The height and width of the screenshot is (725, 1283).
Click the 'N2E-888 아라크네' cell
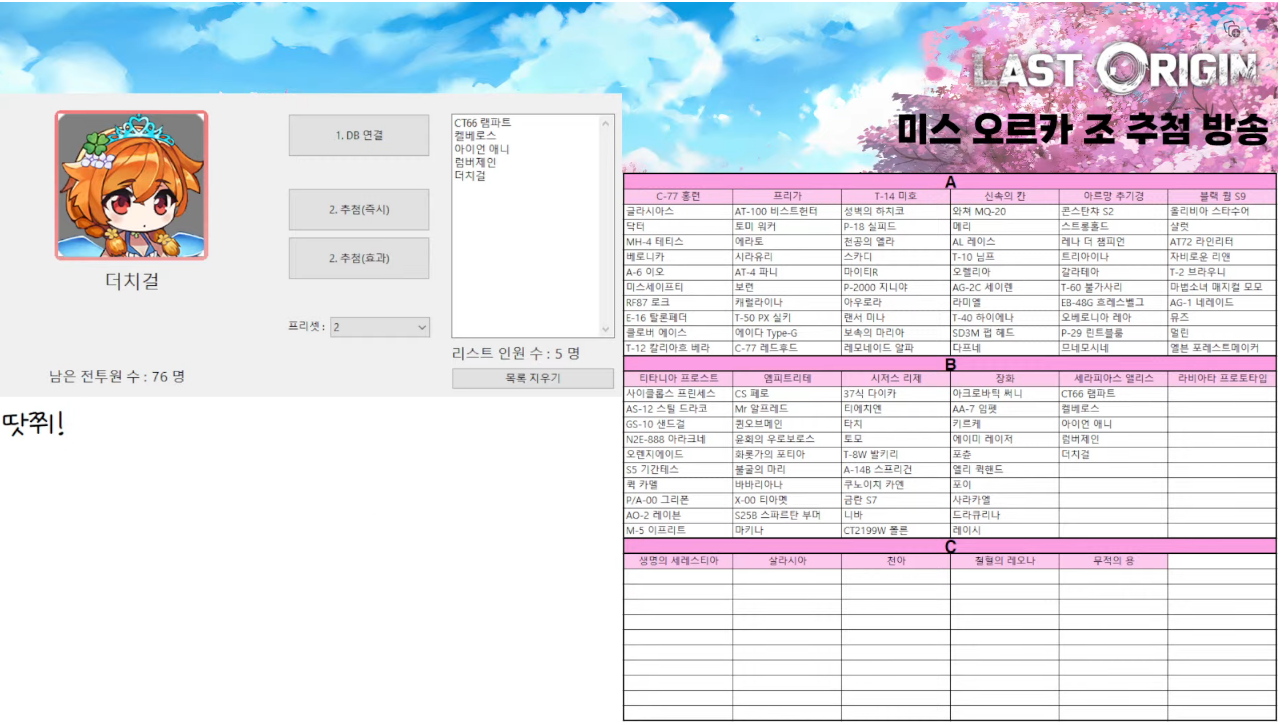pos(678,439)
